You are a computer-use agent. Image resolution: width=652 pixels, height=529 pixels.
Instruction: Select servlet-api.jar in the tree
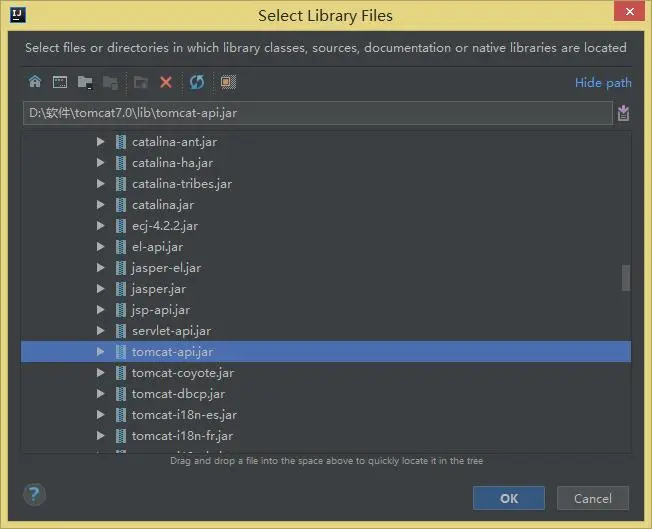[x=171, y=331]
